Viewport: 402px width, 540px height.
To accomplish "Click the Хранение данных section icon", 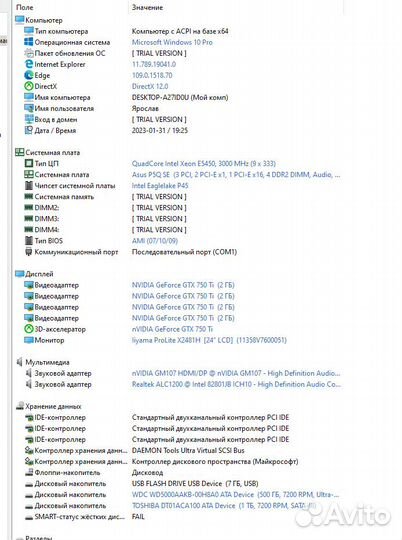I will (20, 406).
